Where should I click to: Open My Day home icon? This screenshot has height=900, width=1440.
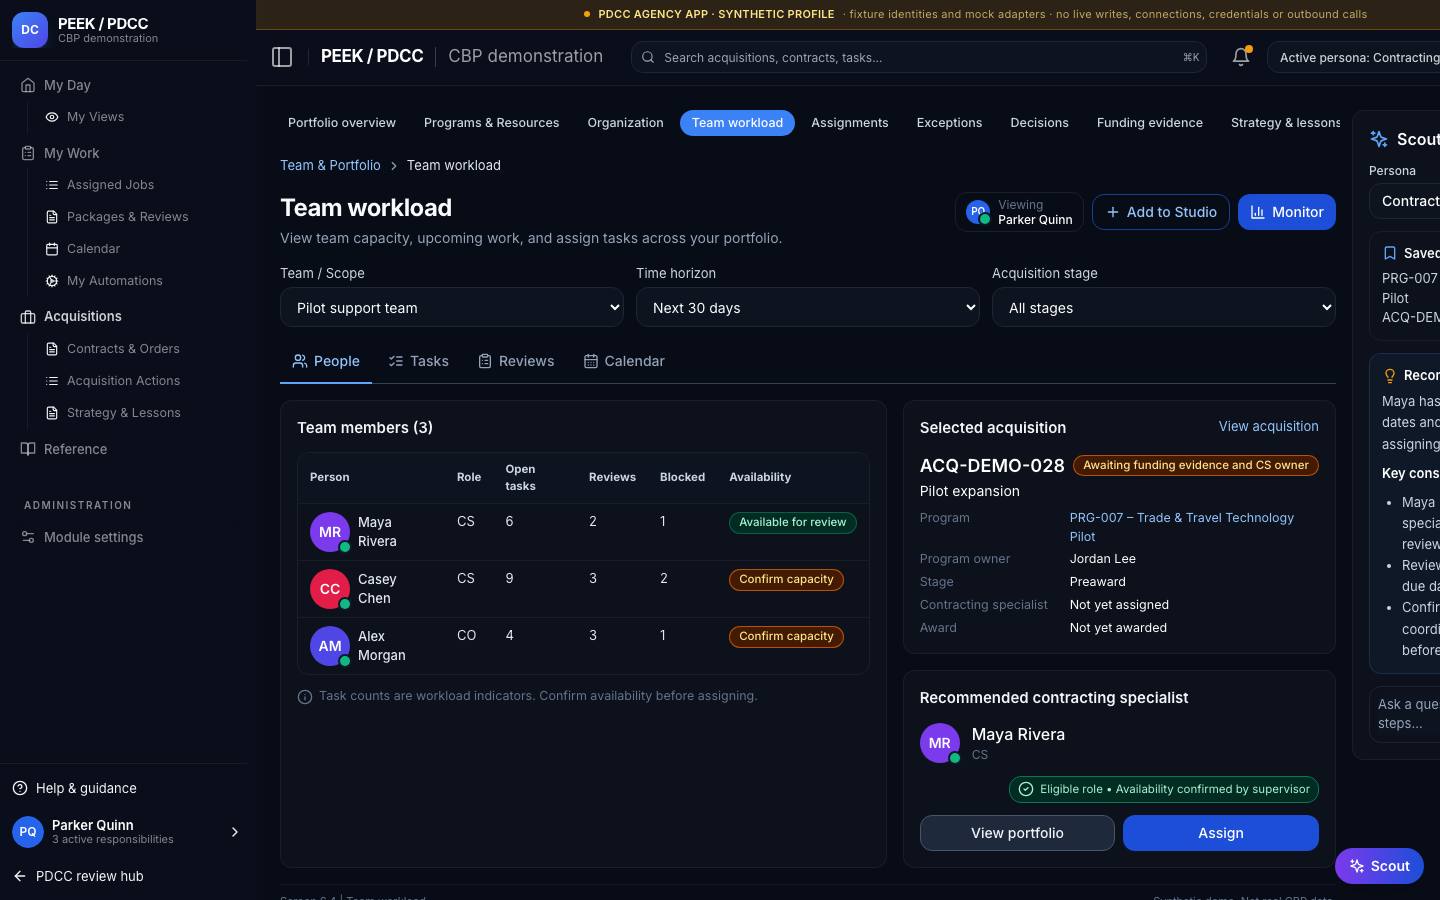click(x=28, y=85)
